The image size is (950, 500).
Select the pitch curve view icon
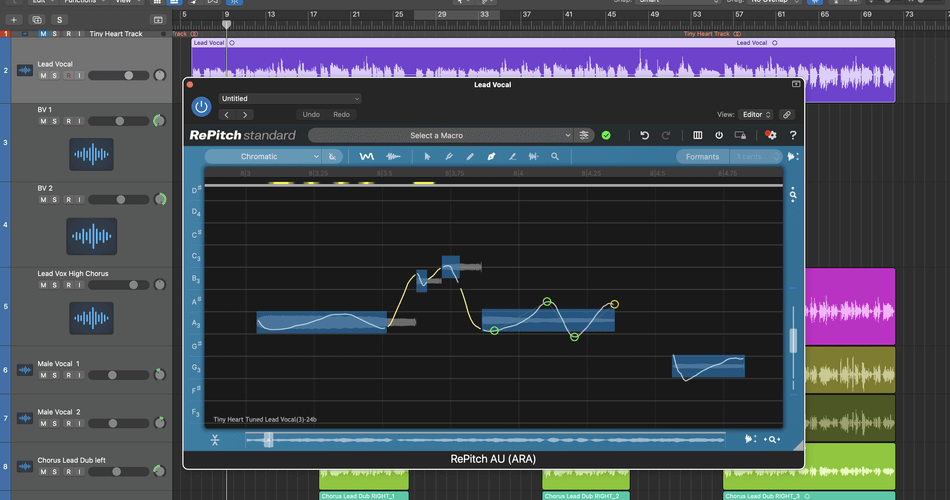point(367,156)
